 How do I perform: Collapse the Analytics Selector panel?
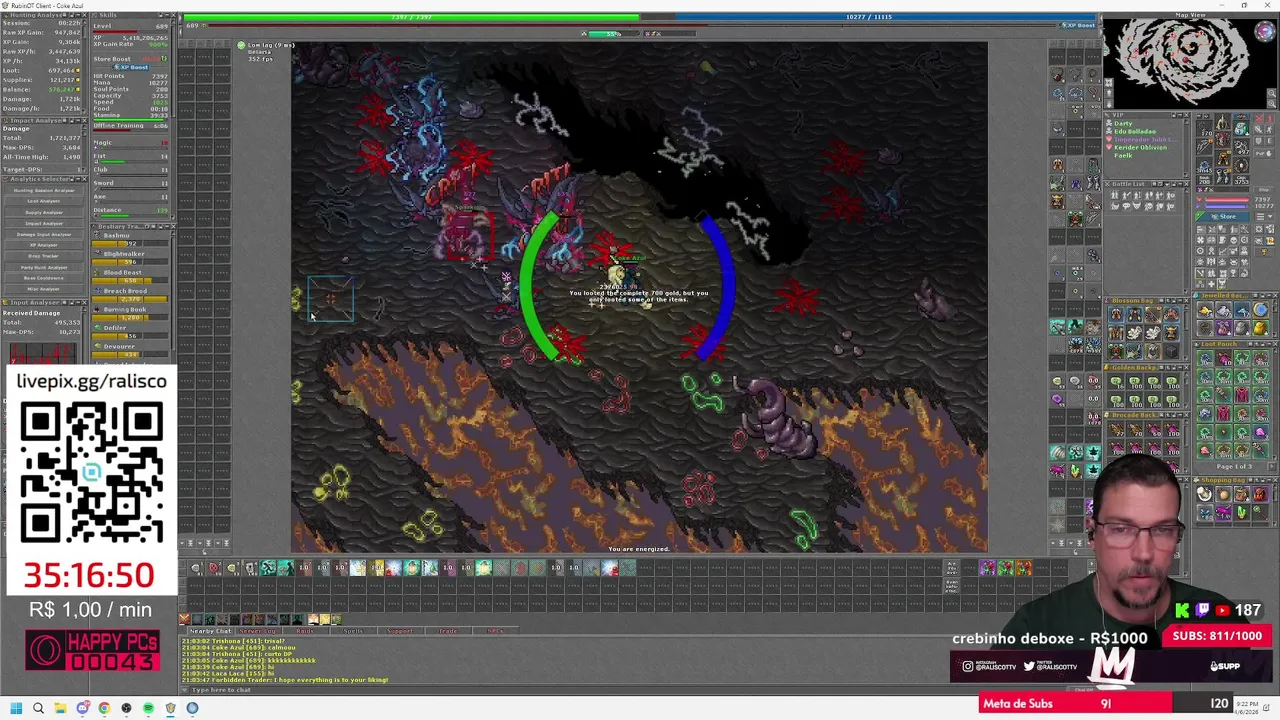tap(78, 179)
